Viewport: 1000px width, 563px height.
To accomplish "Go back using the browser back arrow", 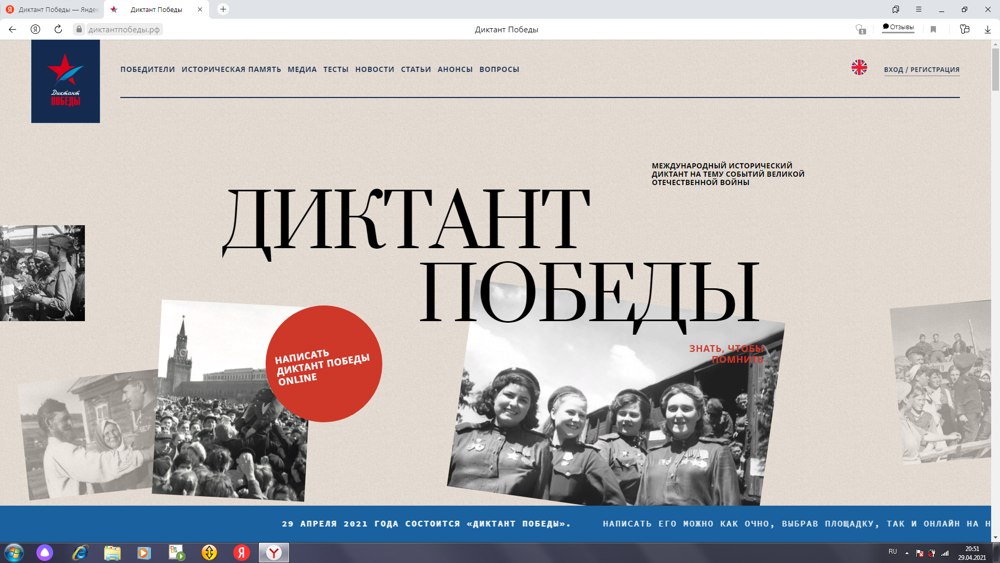I will [x=12, y=29].
